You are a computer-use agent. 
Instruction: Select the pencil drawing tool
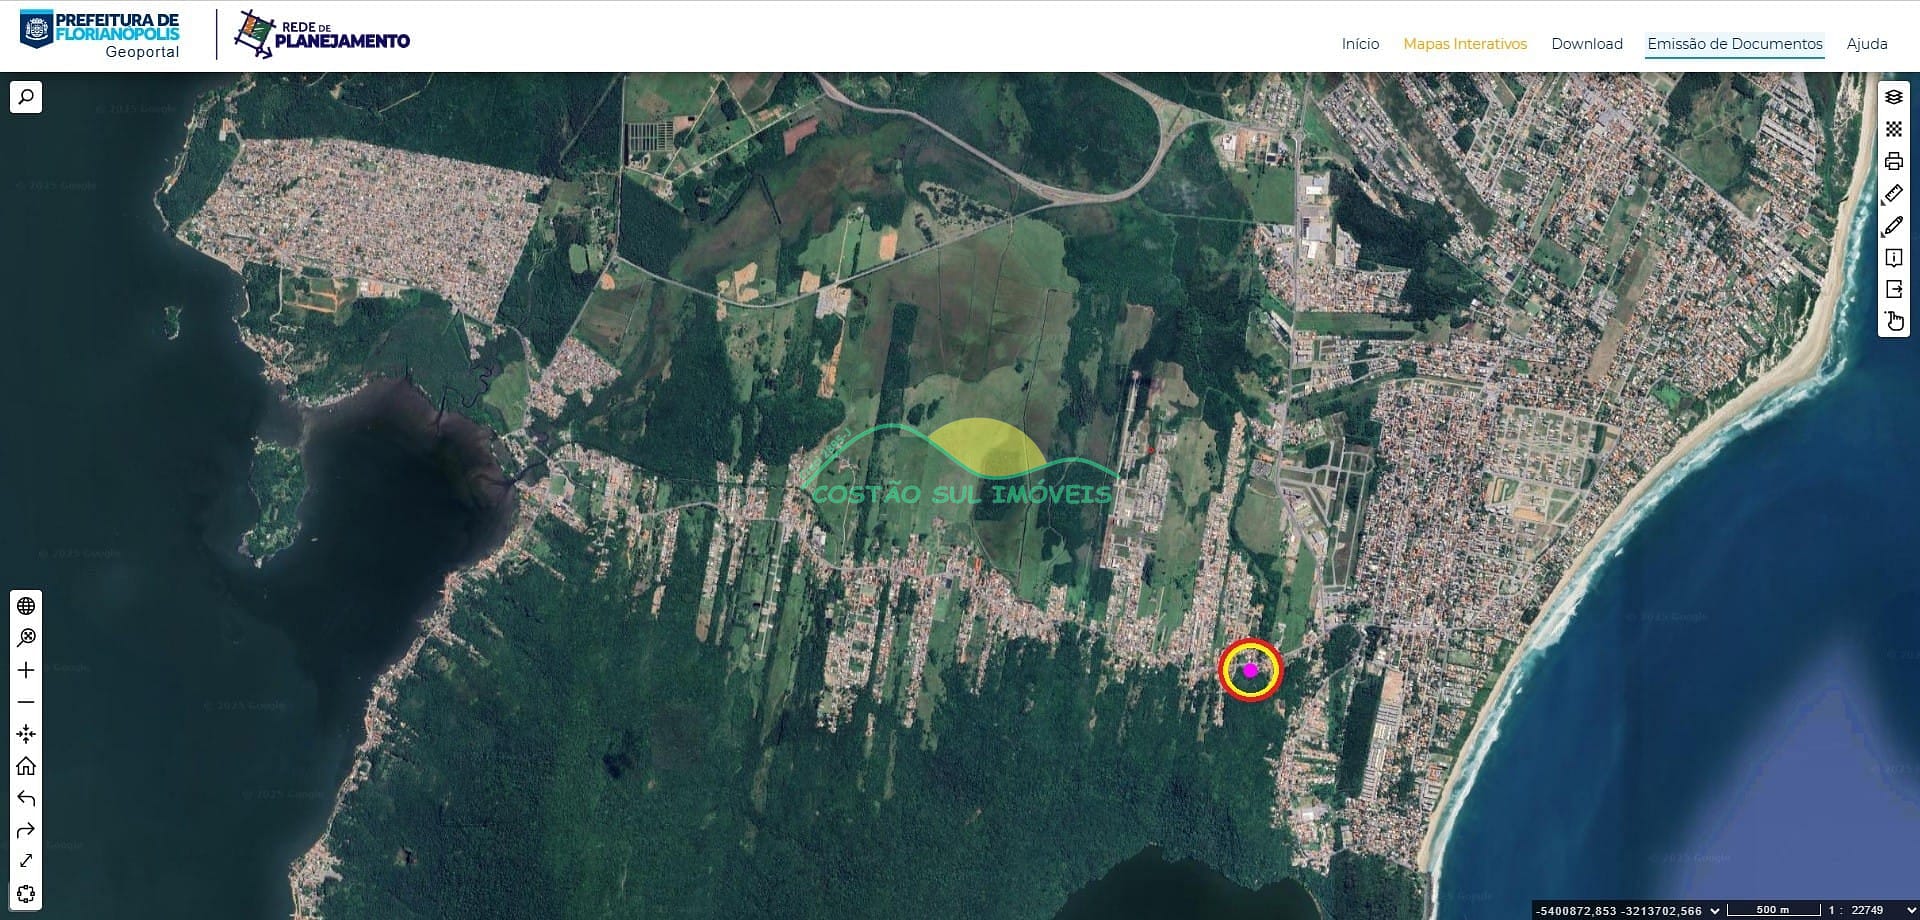1893,226
